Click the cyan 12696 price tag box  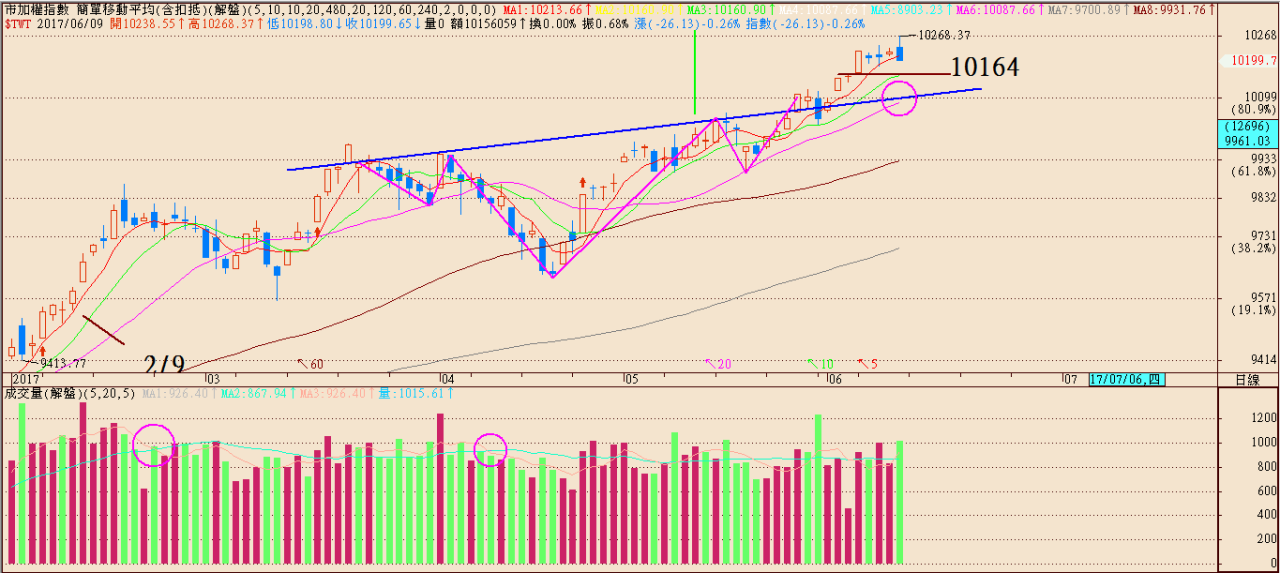pos(1248,126)
